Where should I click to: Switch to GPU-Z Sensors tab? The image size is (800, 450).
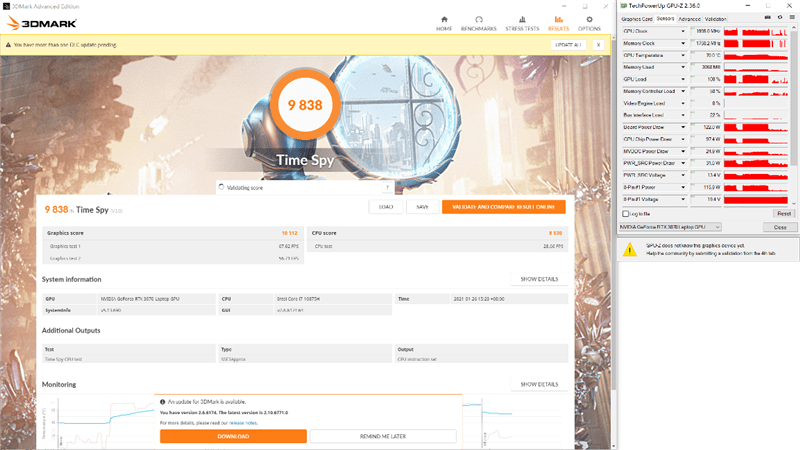(x=665, y=18)
